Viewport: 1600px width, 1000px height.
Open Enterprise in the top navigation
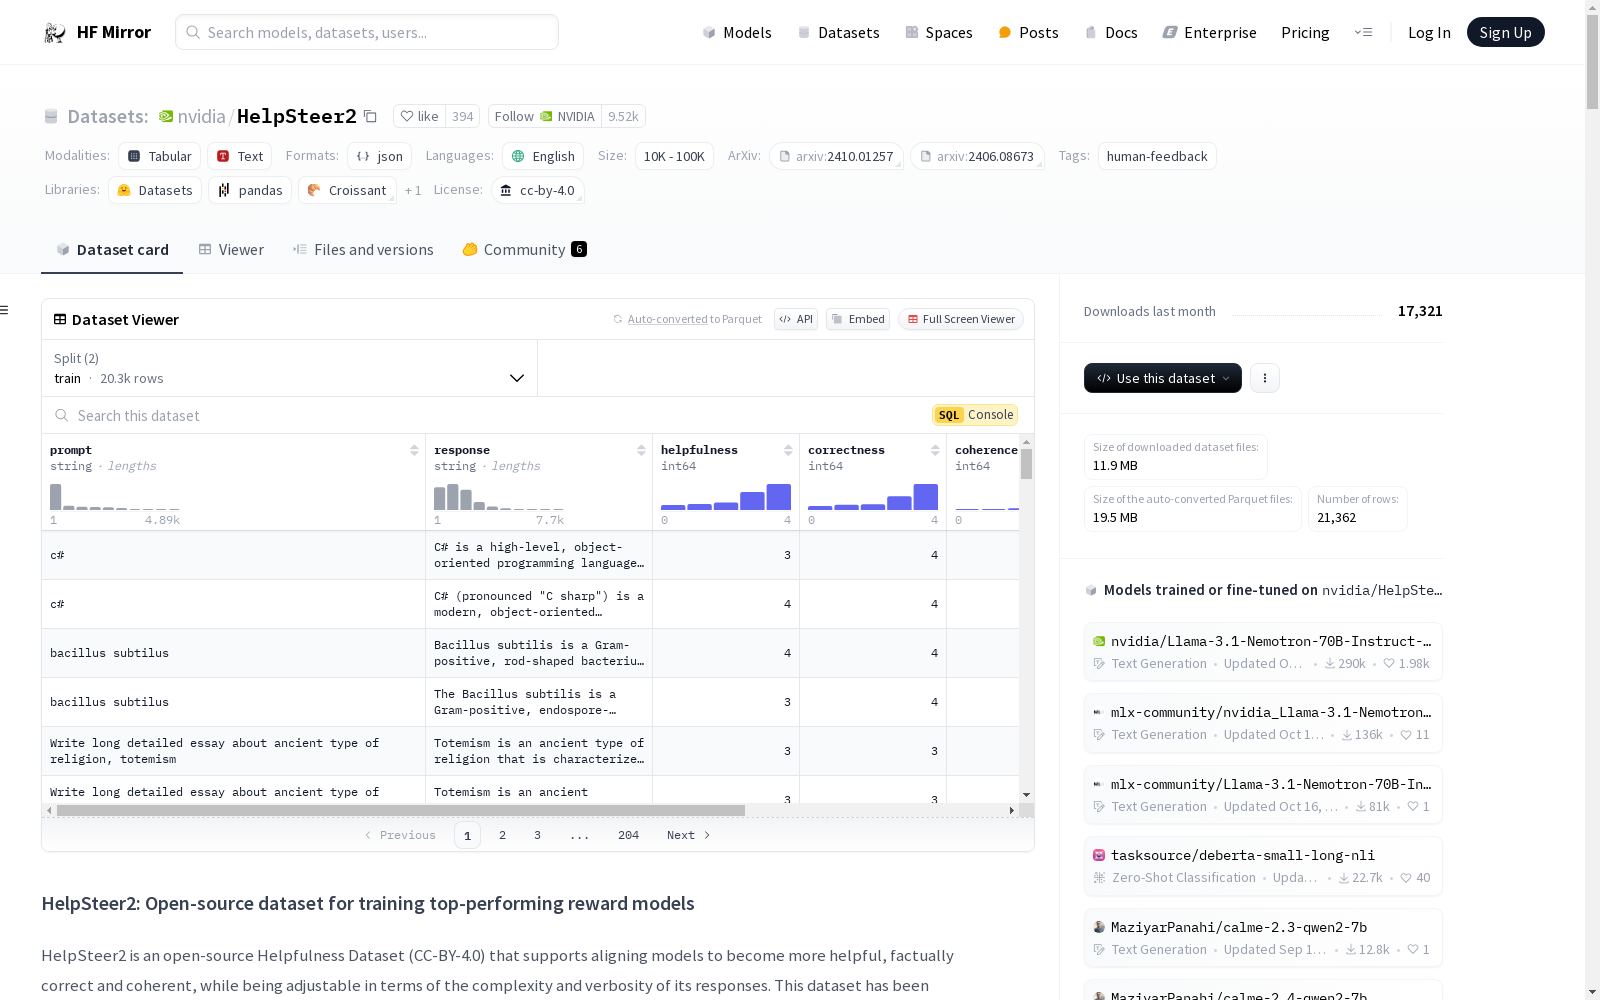[x=1210, y=32]
